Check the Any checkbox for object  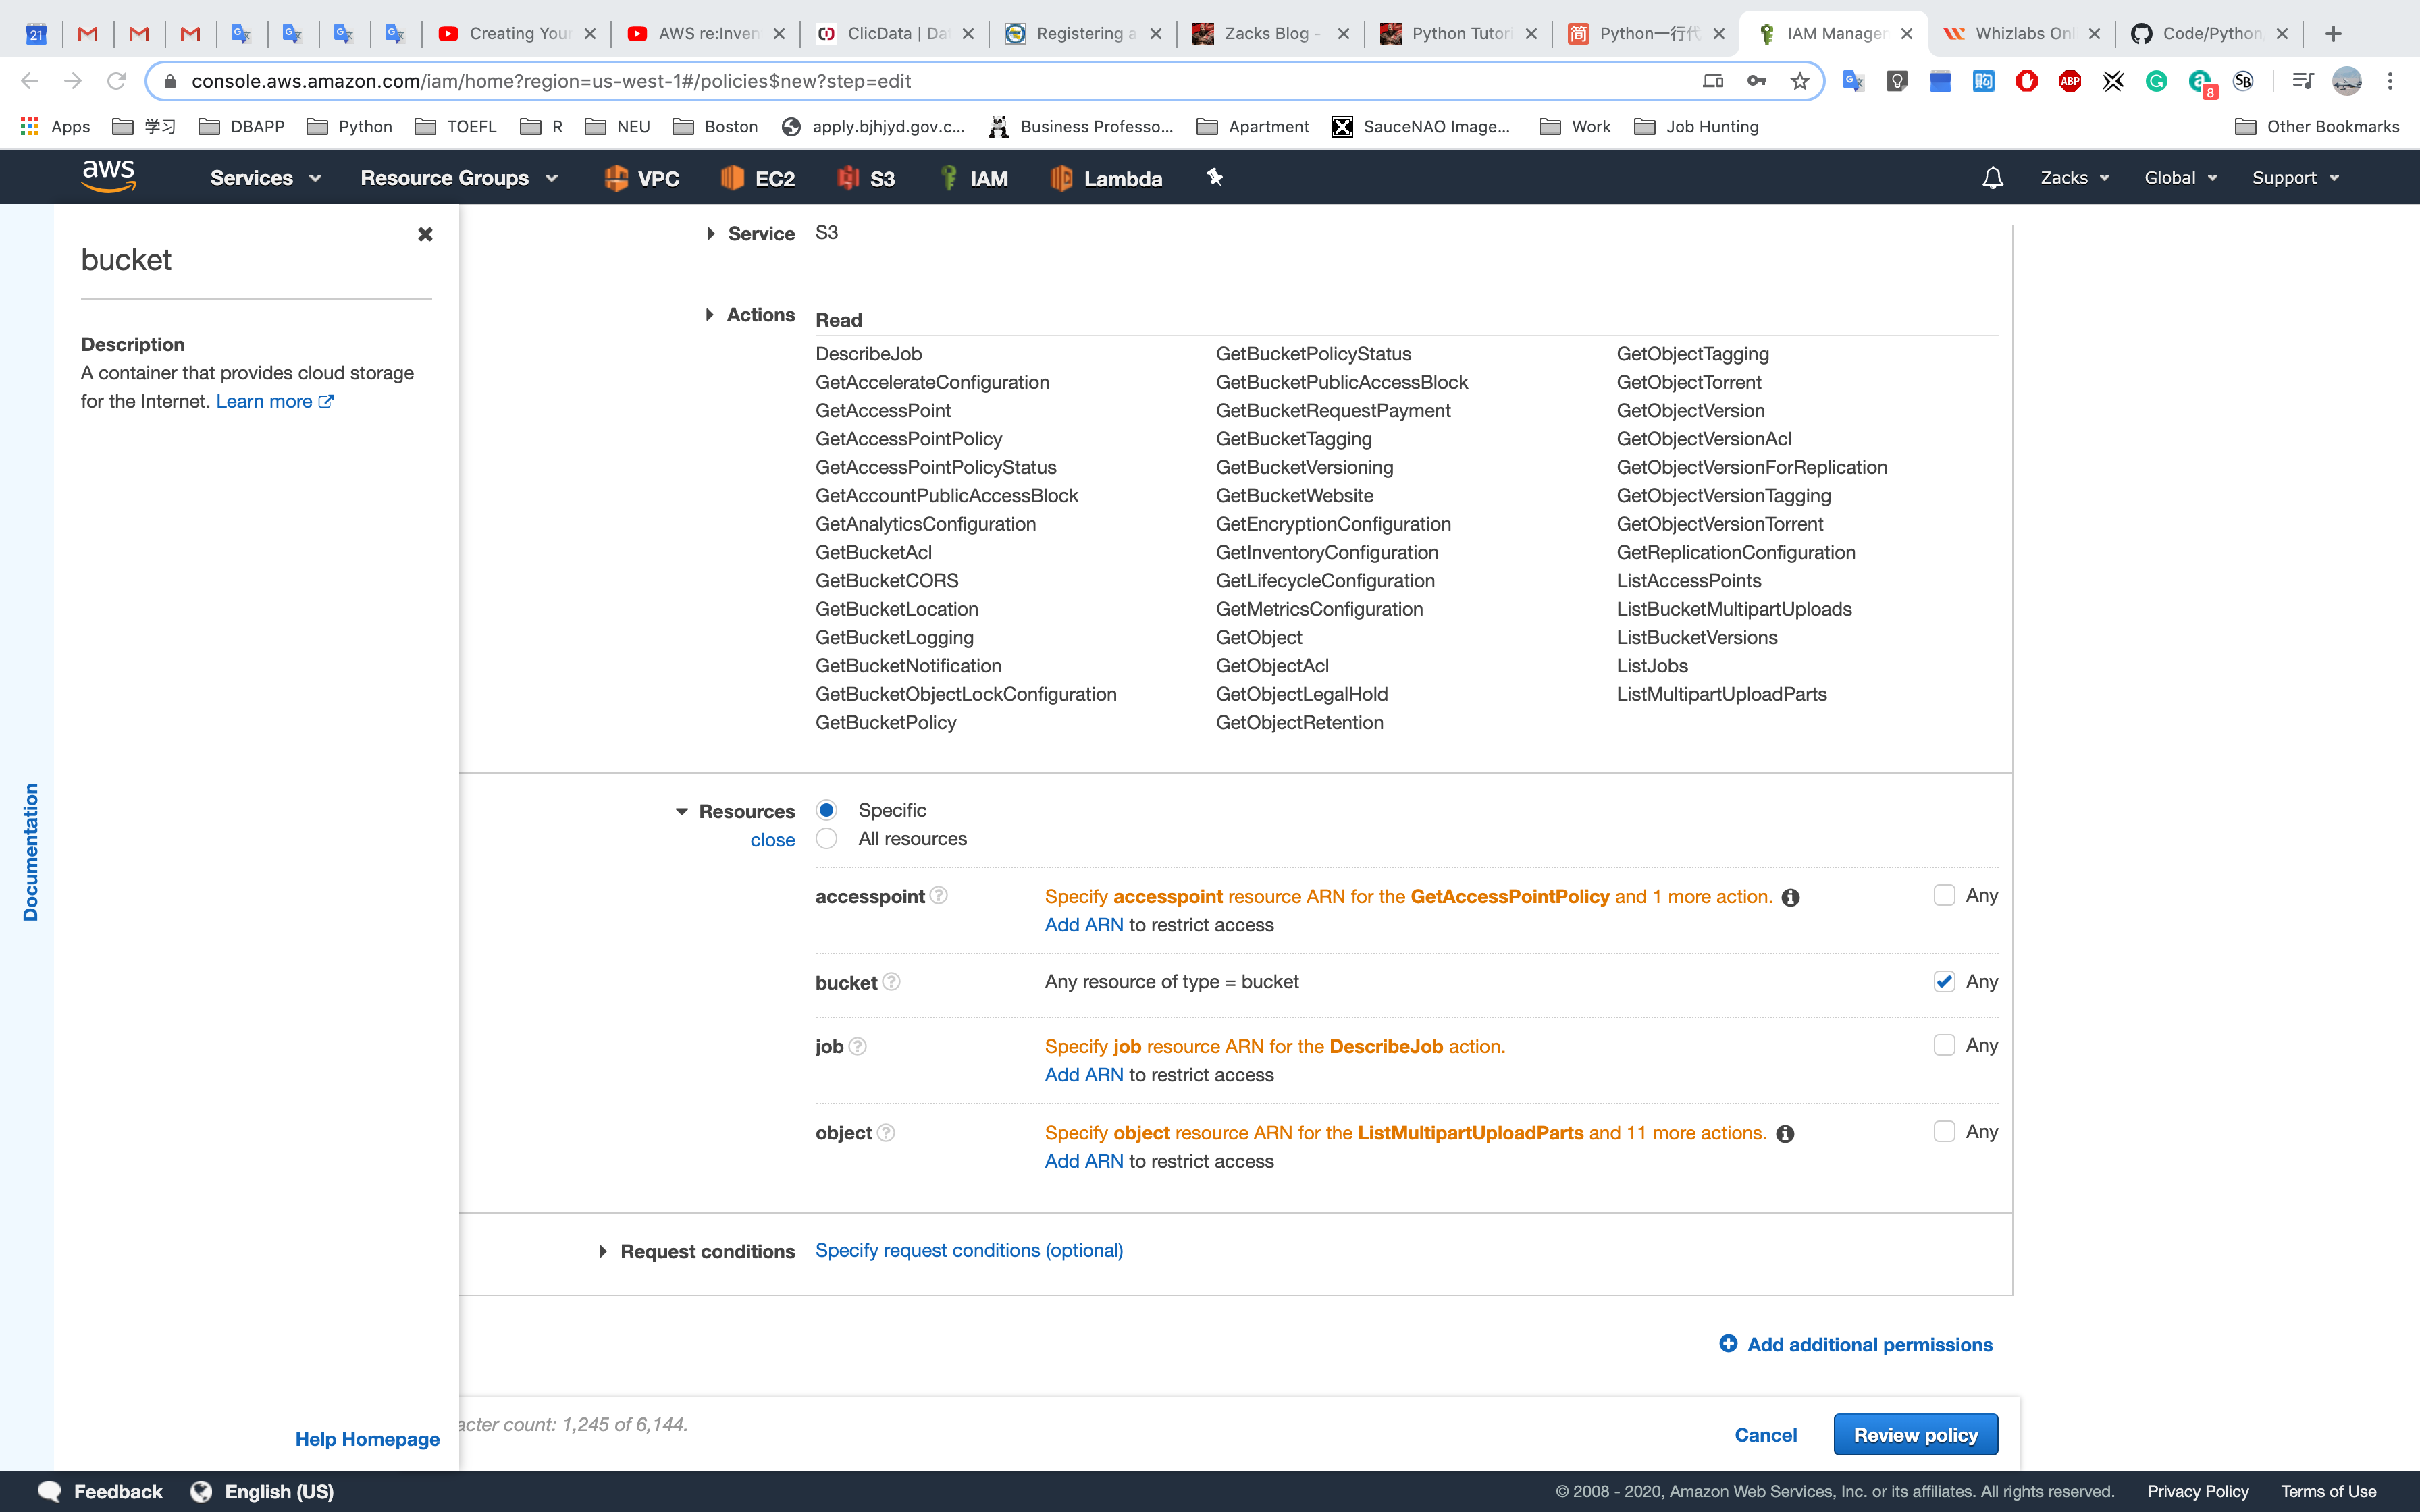tap(1943, 1131)
